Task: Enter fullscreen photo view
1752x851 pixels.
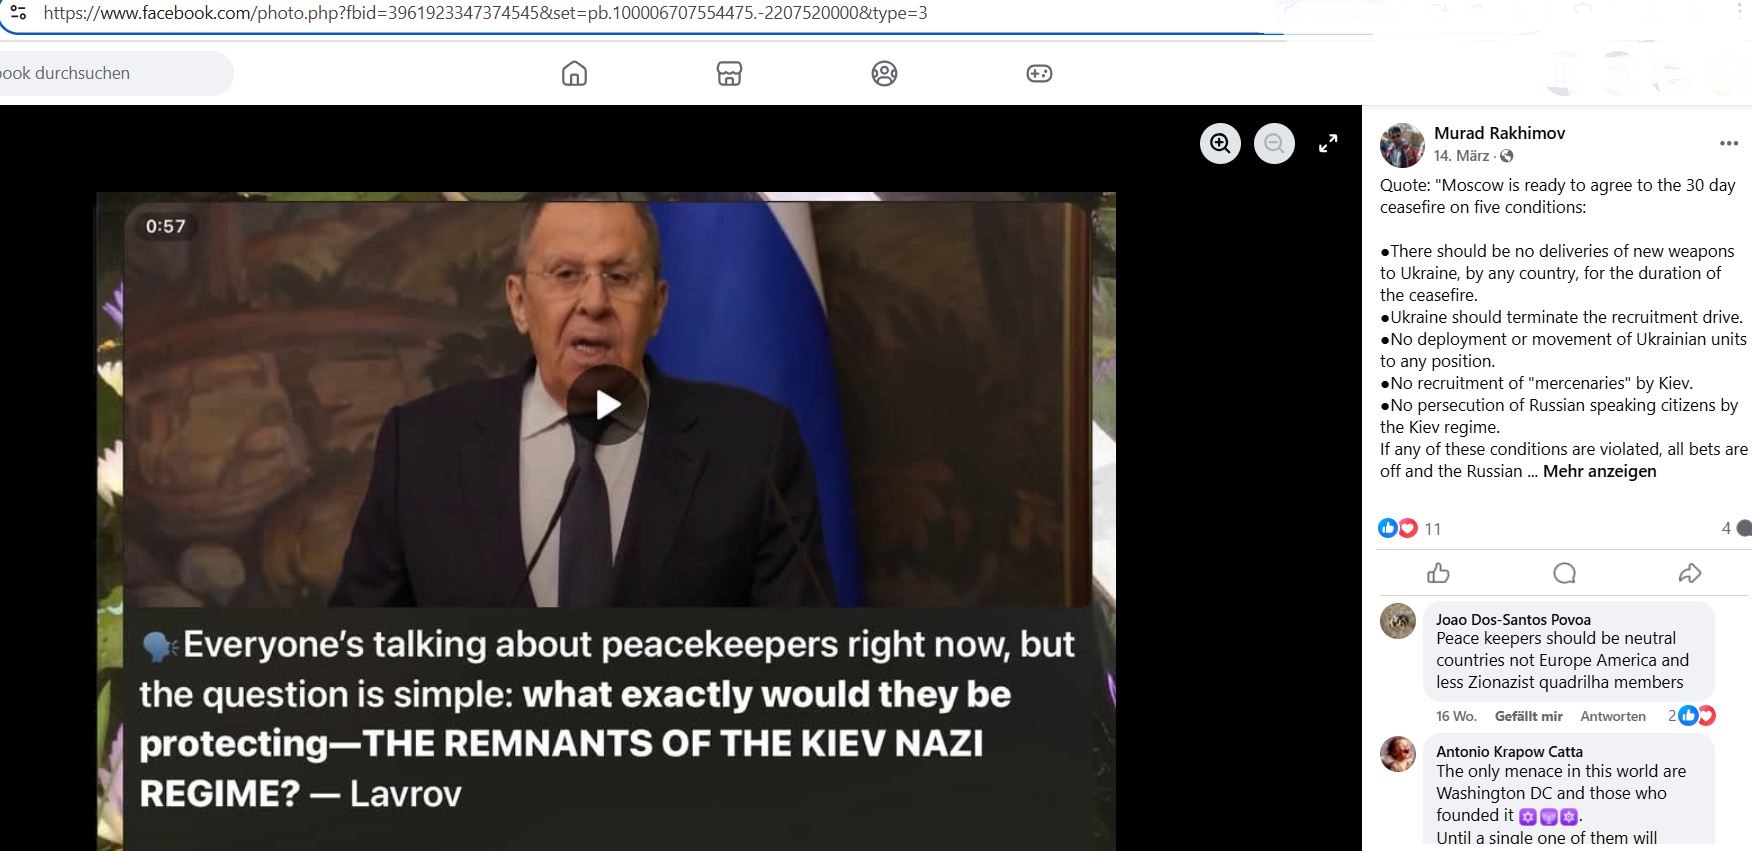Action: coord(1328,144)
